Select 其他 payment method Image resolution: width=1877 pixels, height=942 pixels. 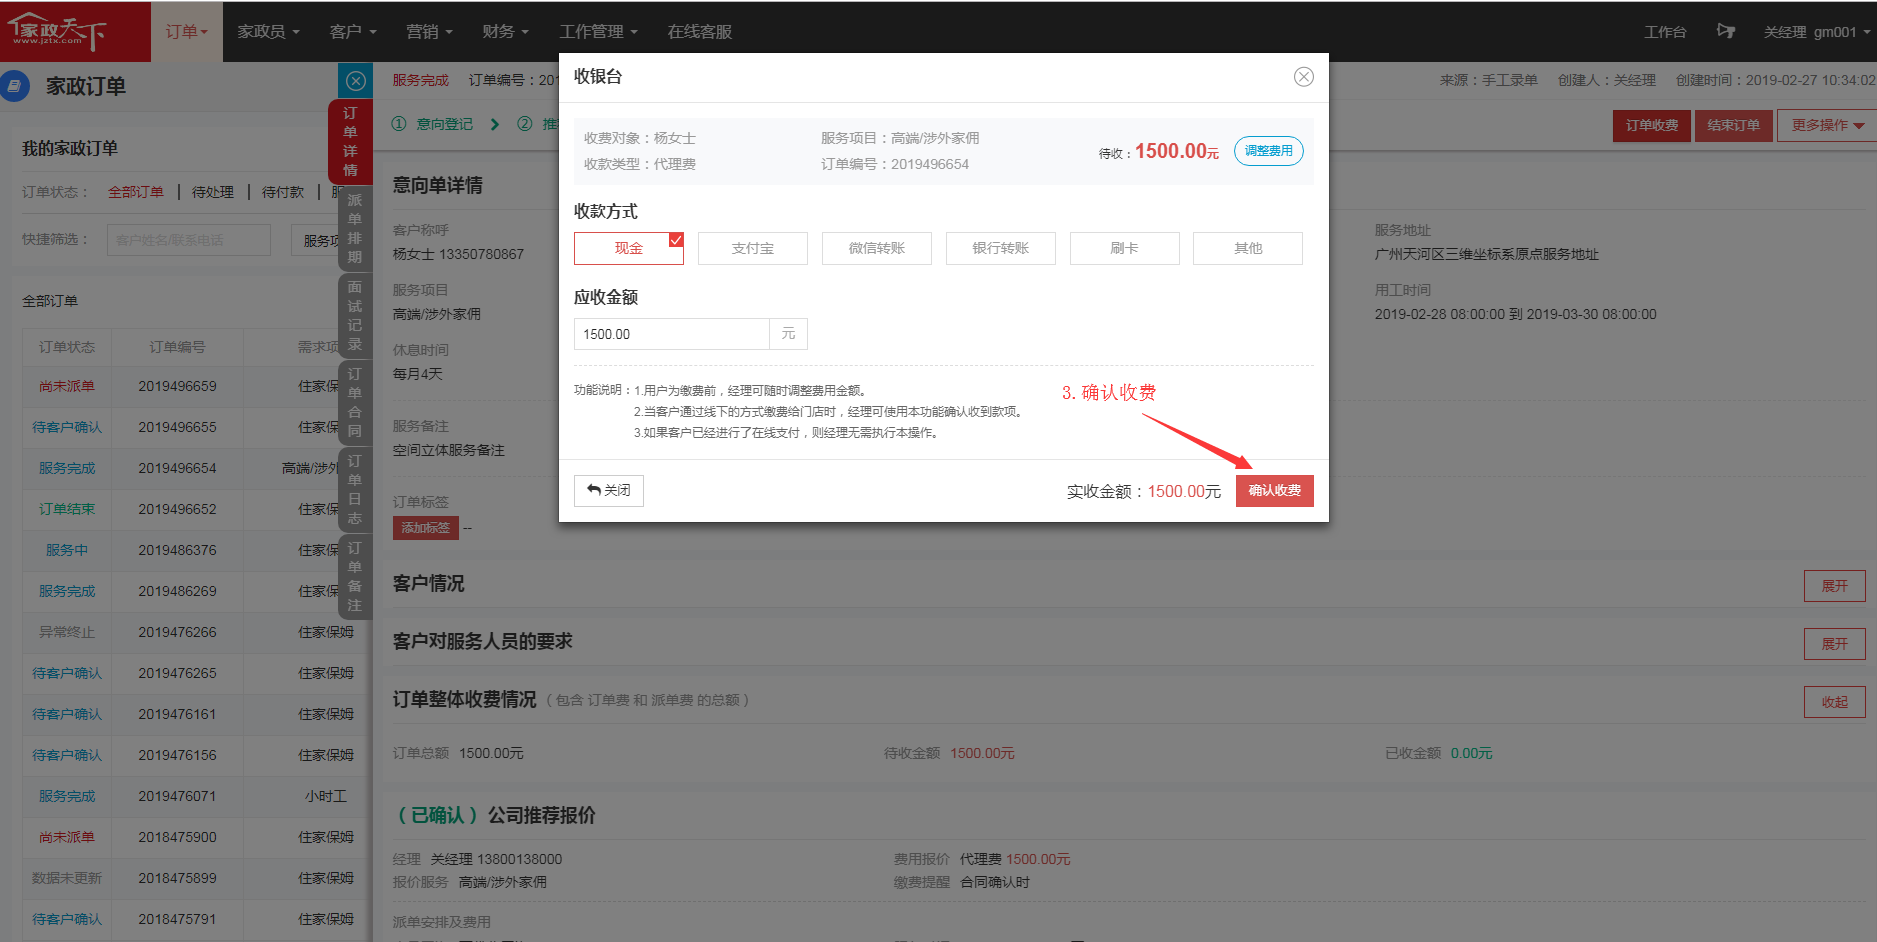pos(1247,248)
